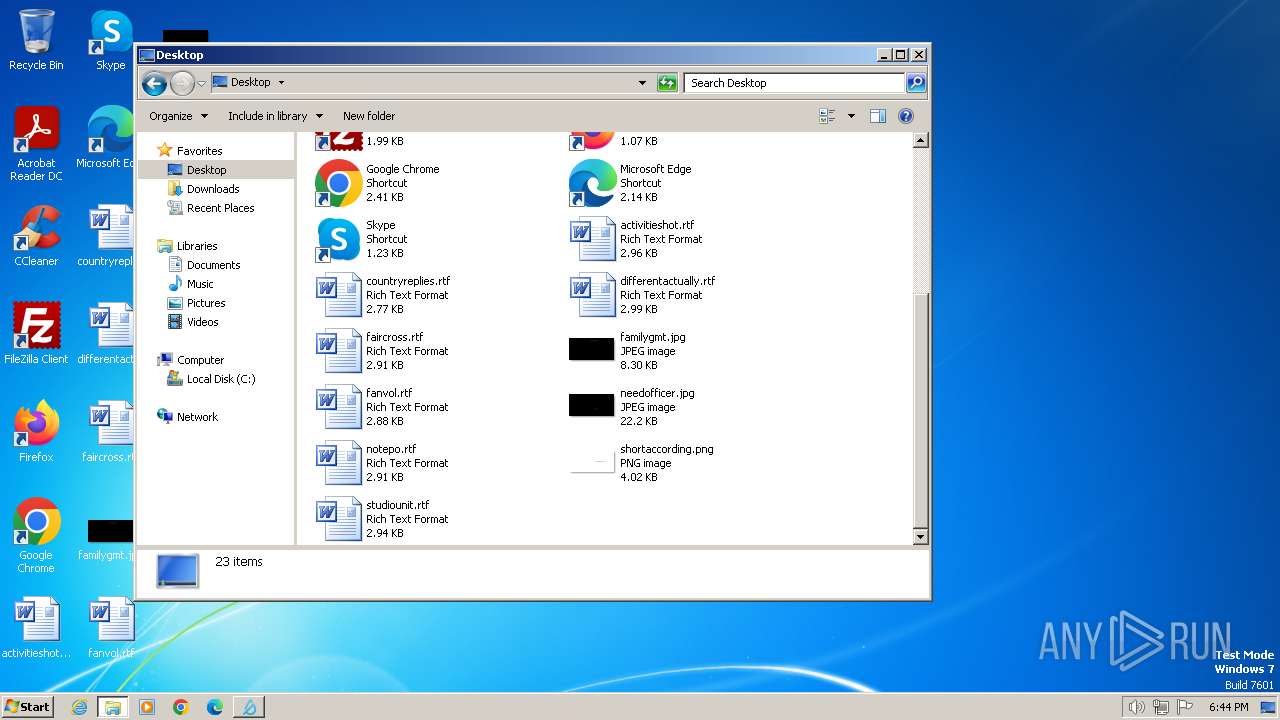
Task: Open the view options dropdown arrow
Action: click(851, 116)
